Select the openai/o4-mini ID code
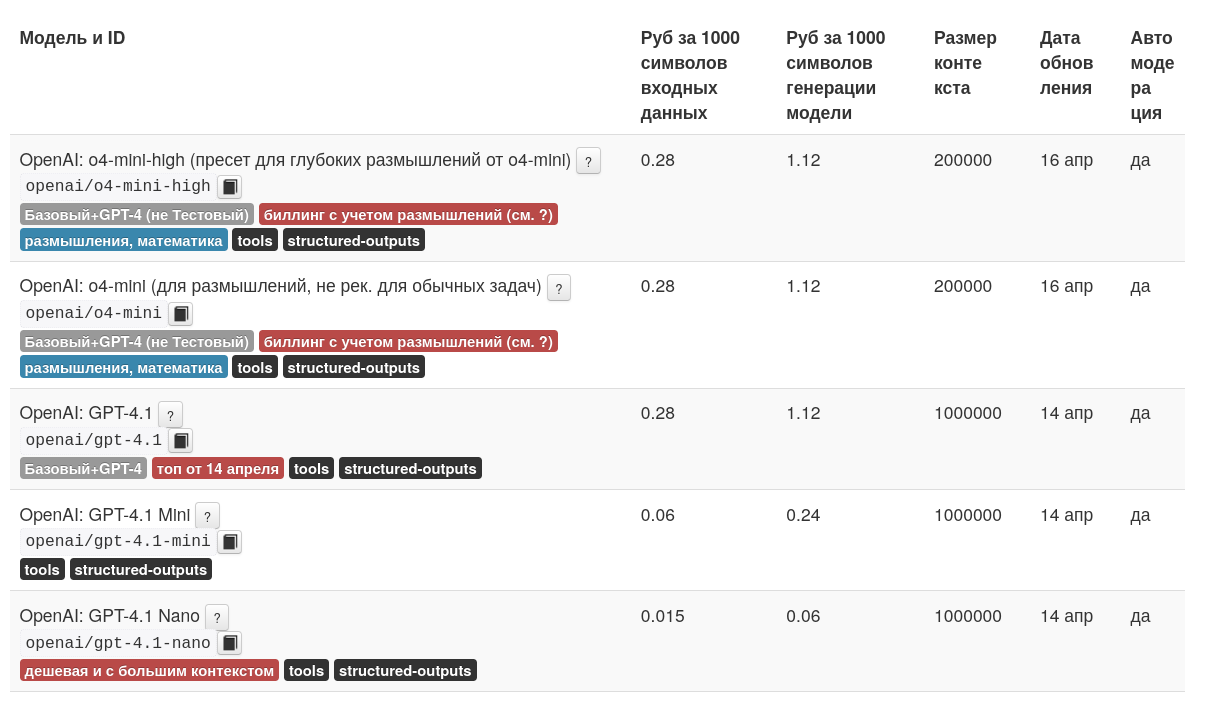The image size is (1207, 701). tap(94, 313)
